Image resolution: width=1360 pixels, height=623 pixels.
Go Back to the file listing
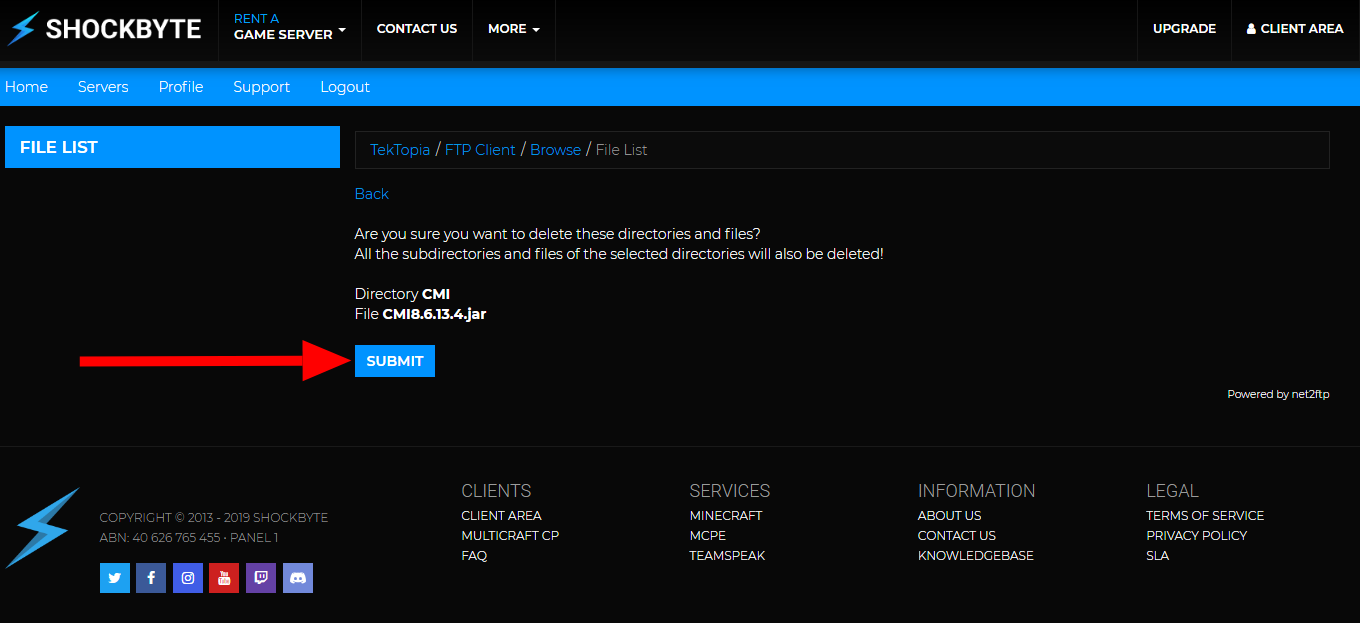(x=371, y=193)
